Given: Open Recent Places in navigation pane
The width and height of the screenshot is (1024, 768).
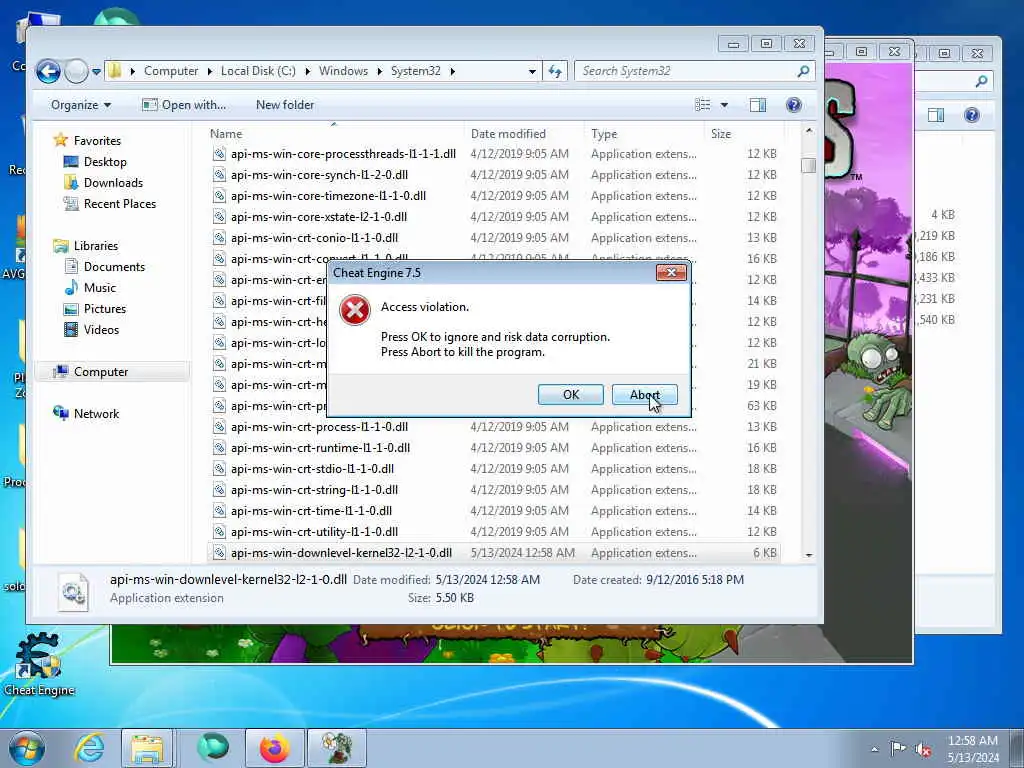Looking at the screenshot, I should pos(120,203).
